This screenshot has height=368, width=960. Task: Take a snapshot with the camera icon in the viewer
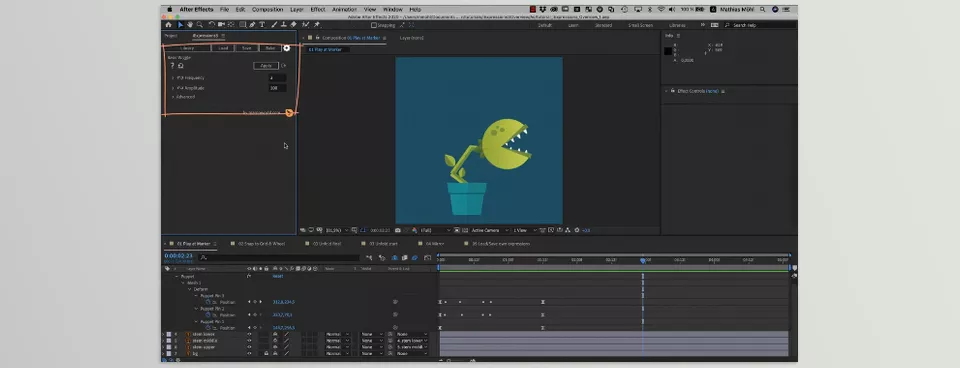click(x=398, y=230)
